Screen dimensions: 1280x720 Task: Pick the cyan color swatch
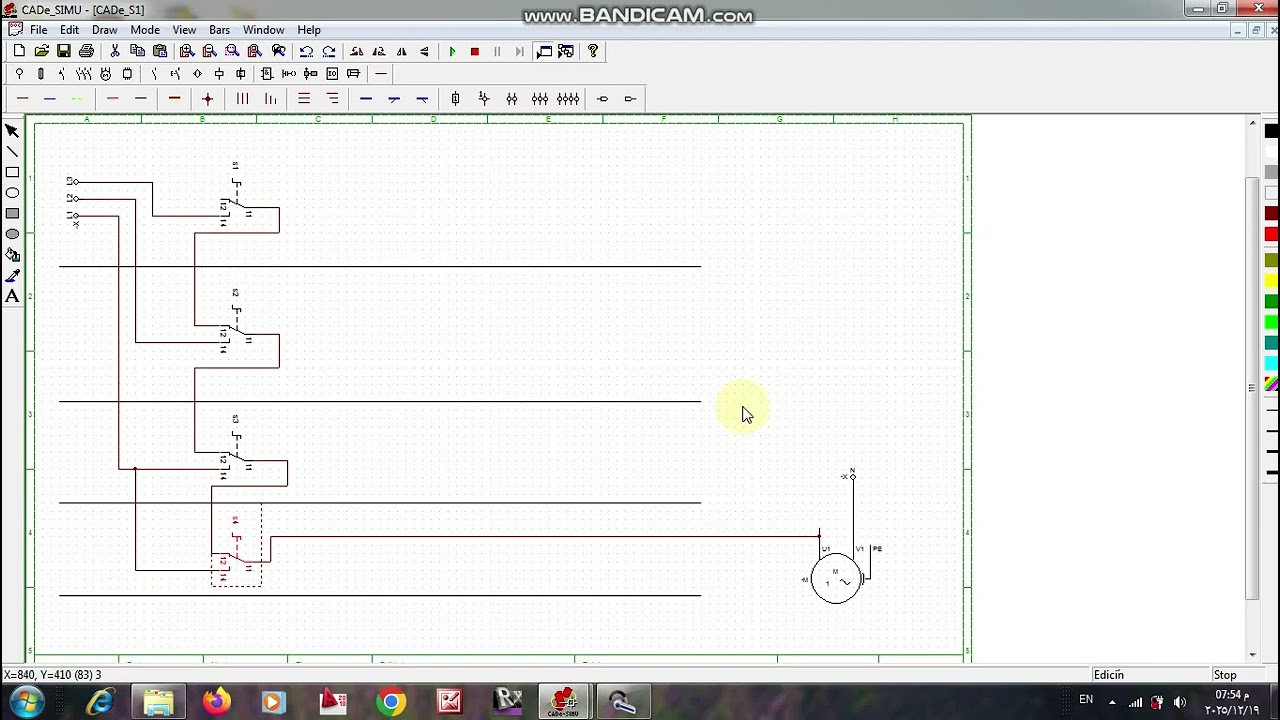coord(1271,363)
